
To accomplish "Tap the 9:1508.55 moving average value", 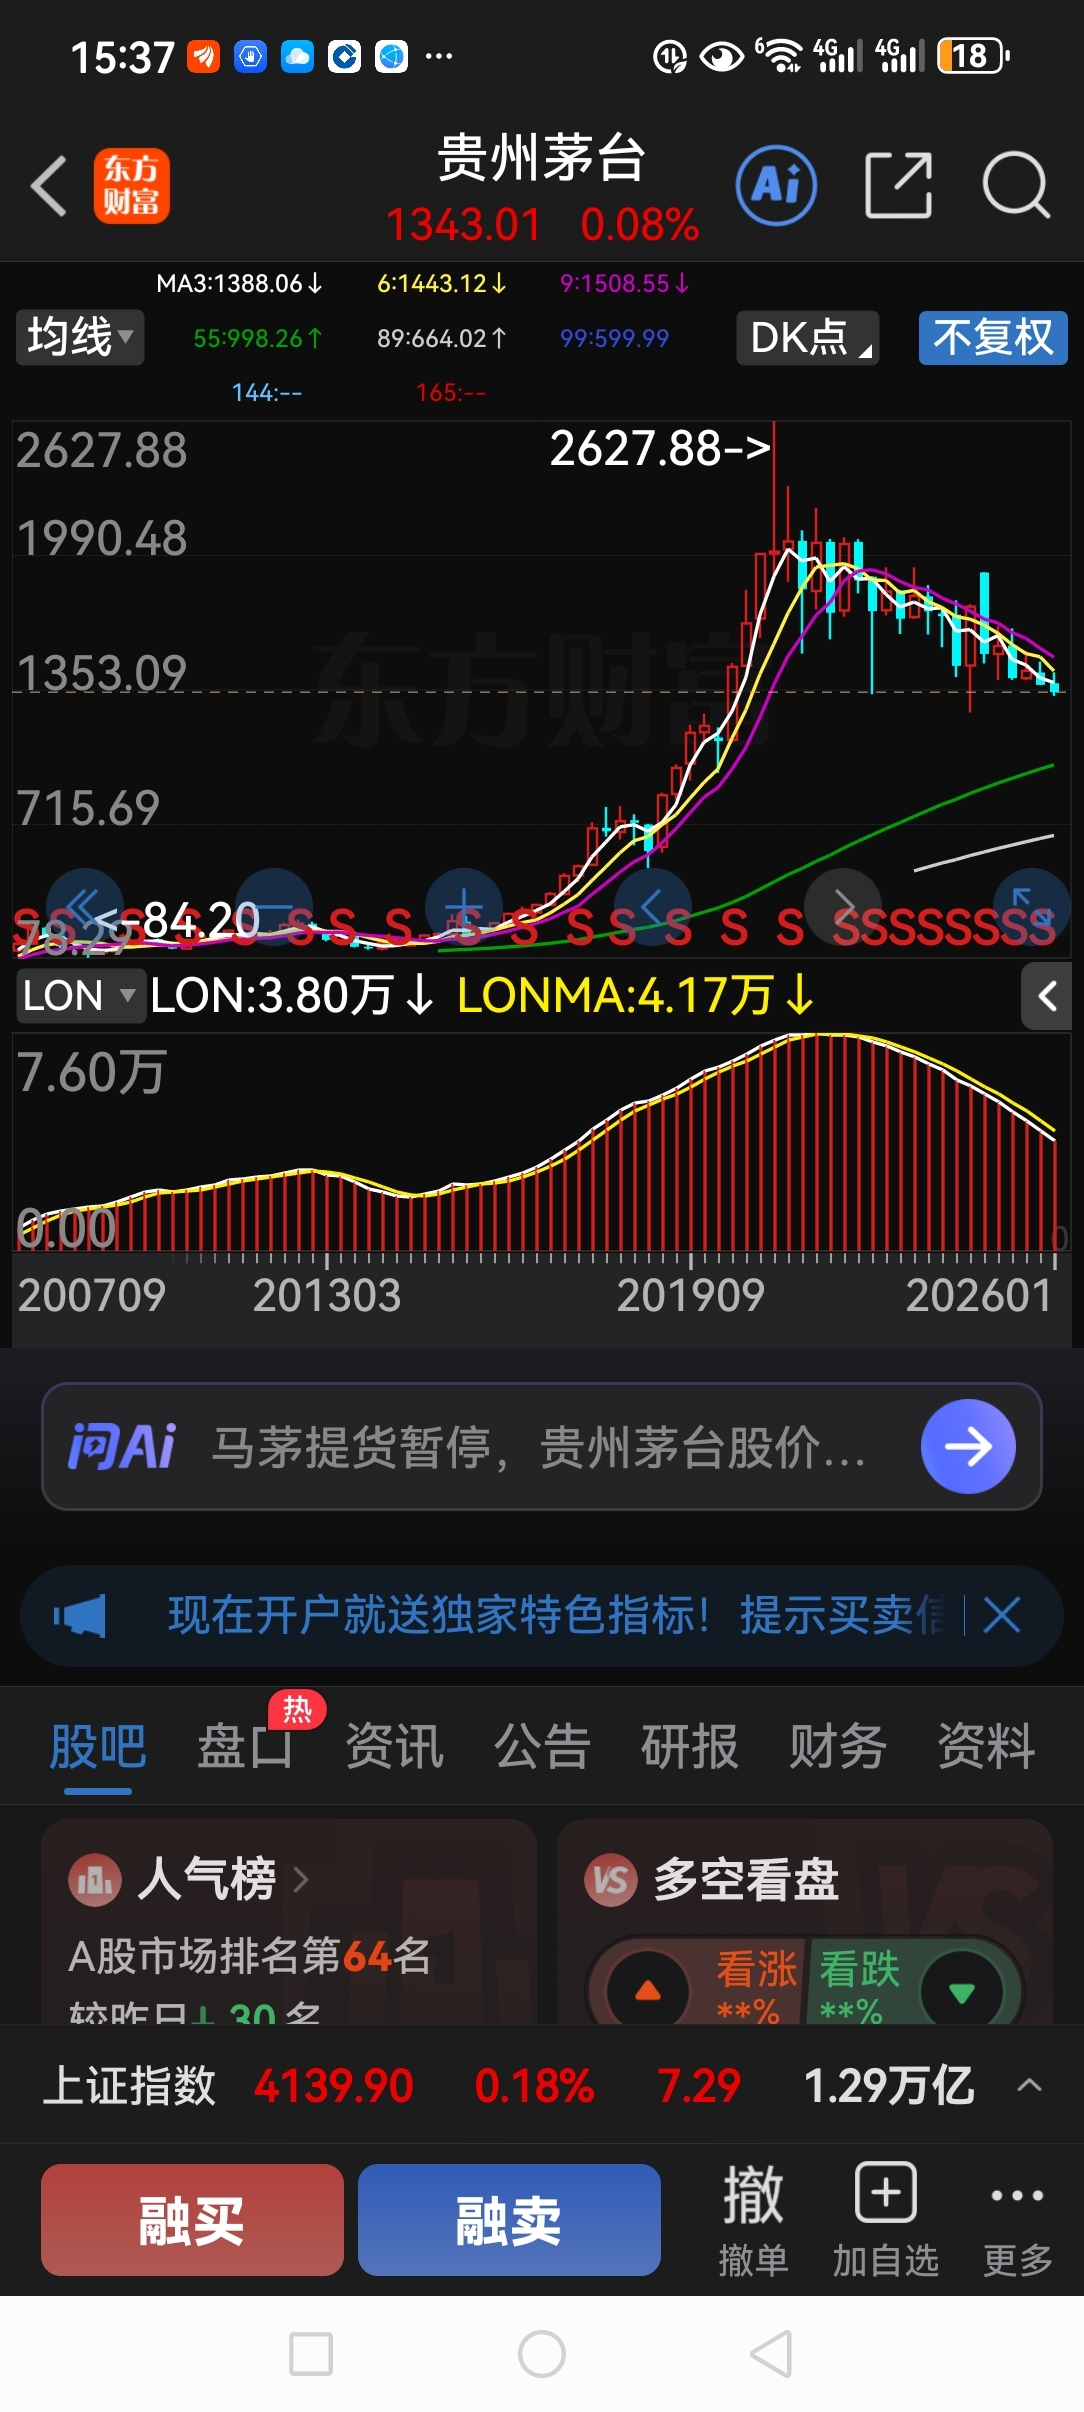I will pos(624,284).
